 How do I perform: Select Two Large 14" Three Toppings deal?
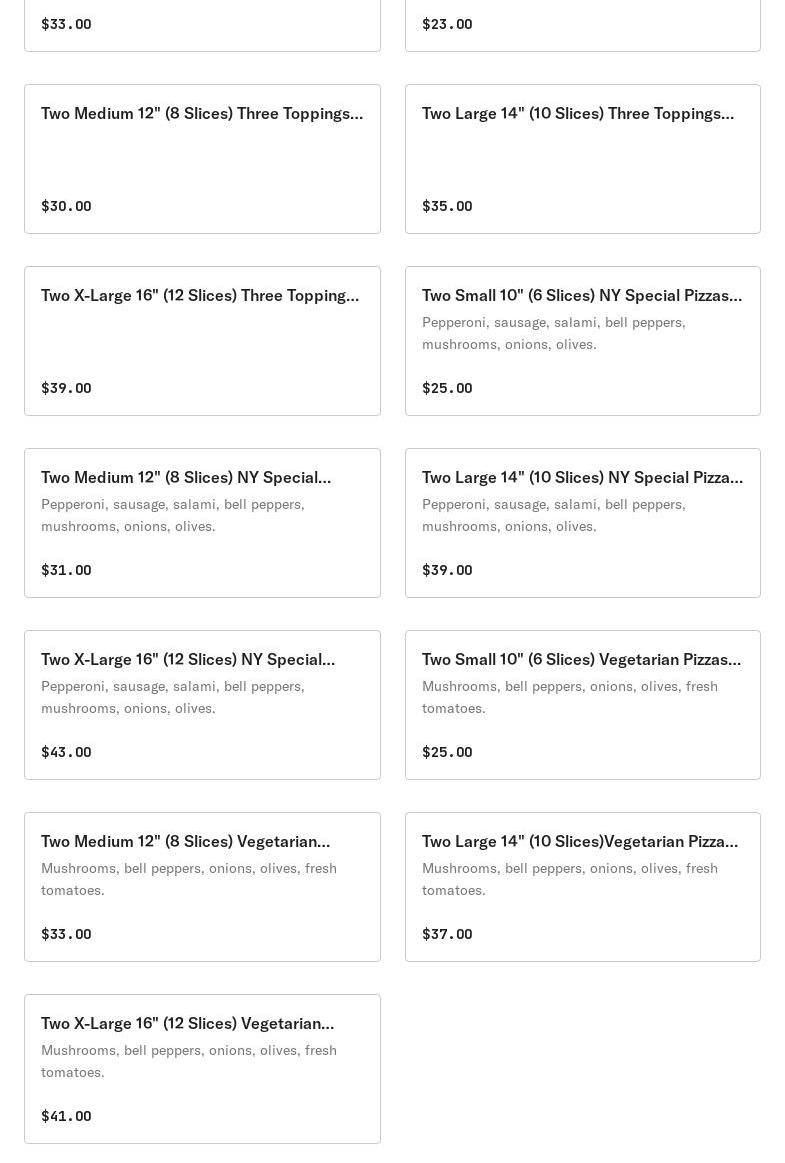point(578,114)
